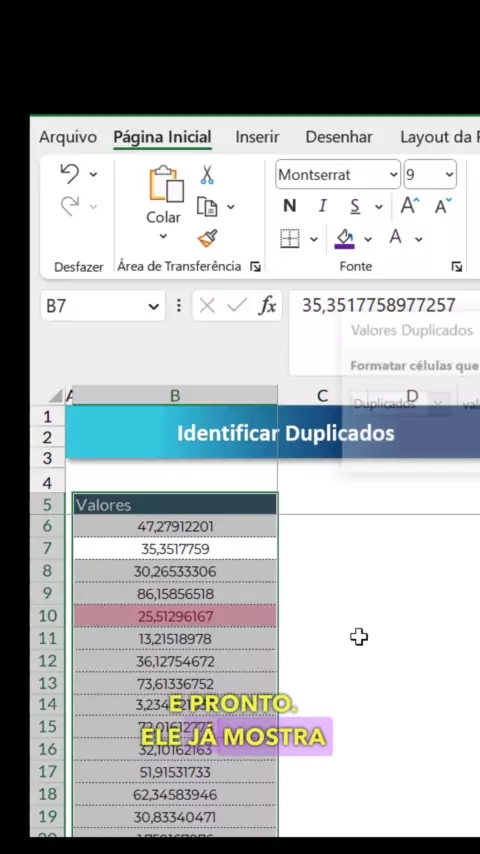Open the font size dropdown showing 9
The height and width of the screenshot is (854, 480).
click(x=430, y=174)
